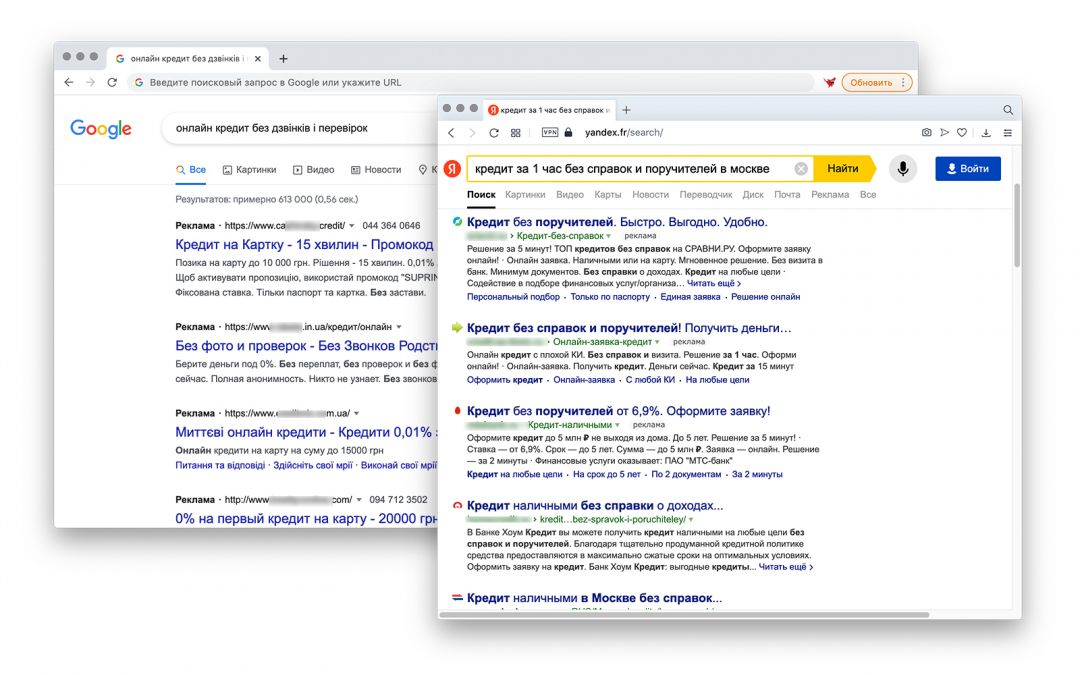Click 'Питання та відповіді' sitelink
The height and width of the screenshot is (675, 1080).
(220, 466)
